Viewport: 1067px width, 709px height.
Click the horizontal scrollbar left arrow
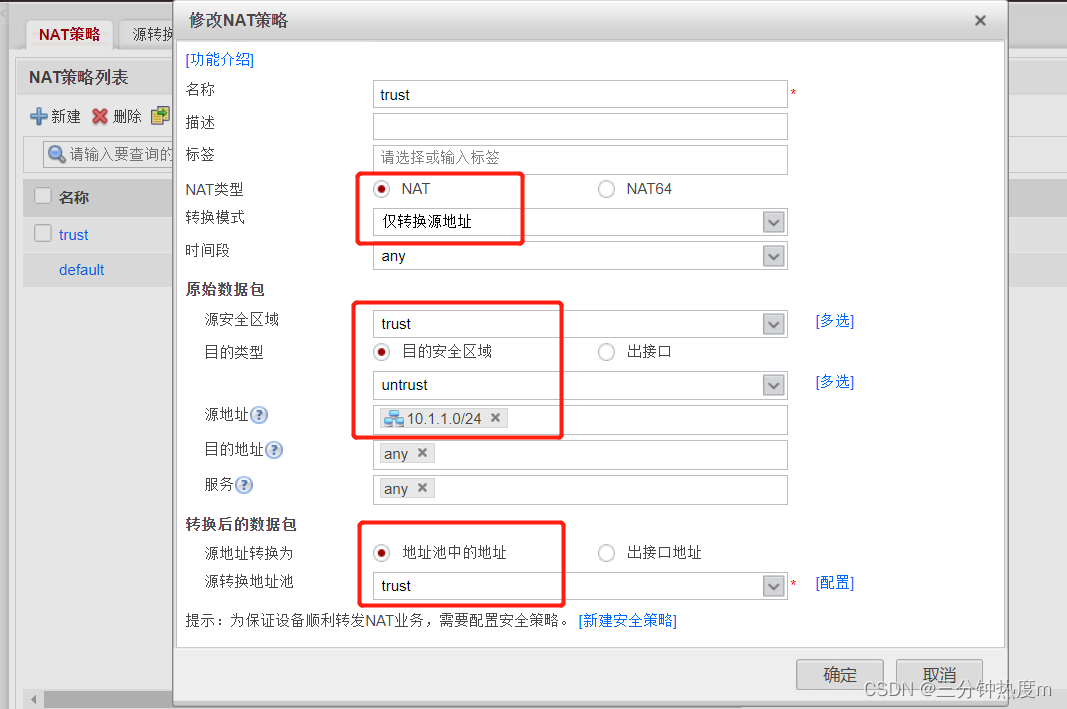(x=33, y=699)
